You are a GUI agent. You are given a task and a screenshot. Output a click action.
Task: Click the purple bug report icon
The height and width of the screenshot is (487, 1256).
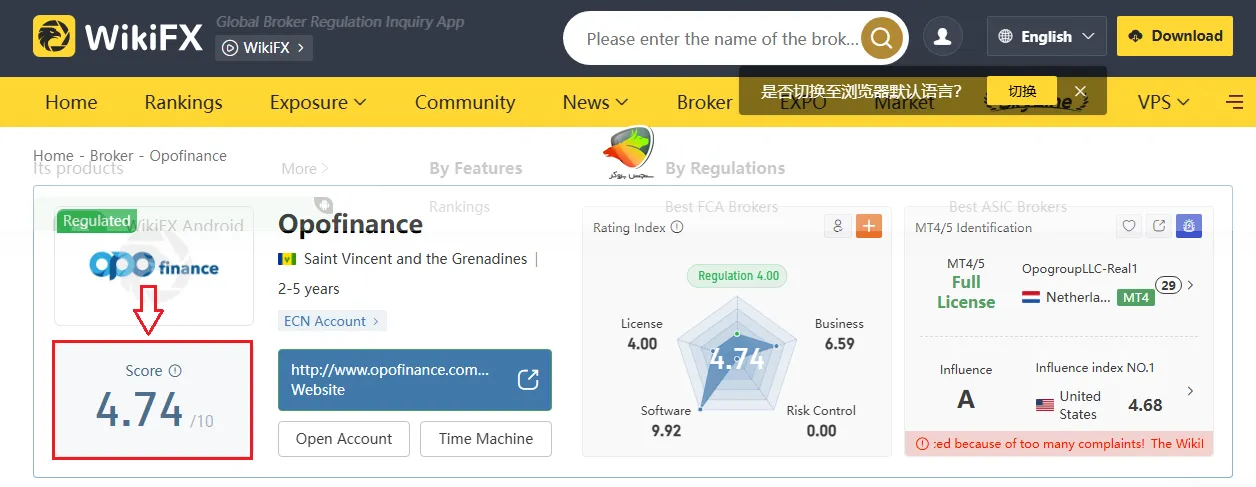pyautogui.click(x=1188, y=226)
